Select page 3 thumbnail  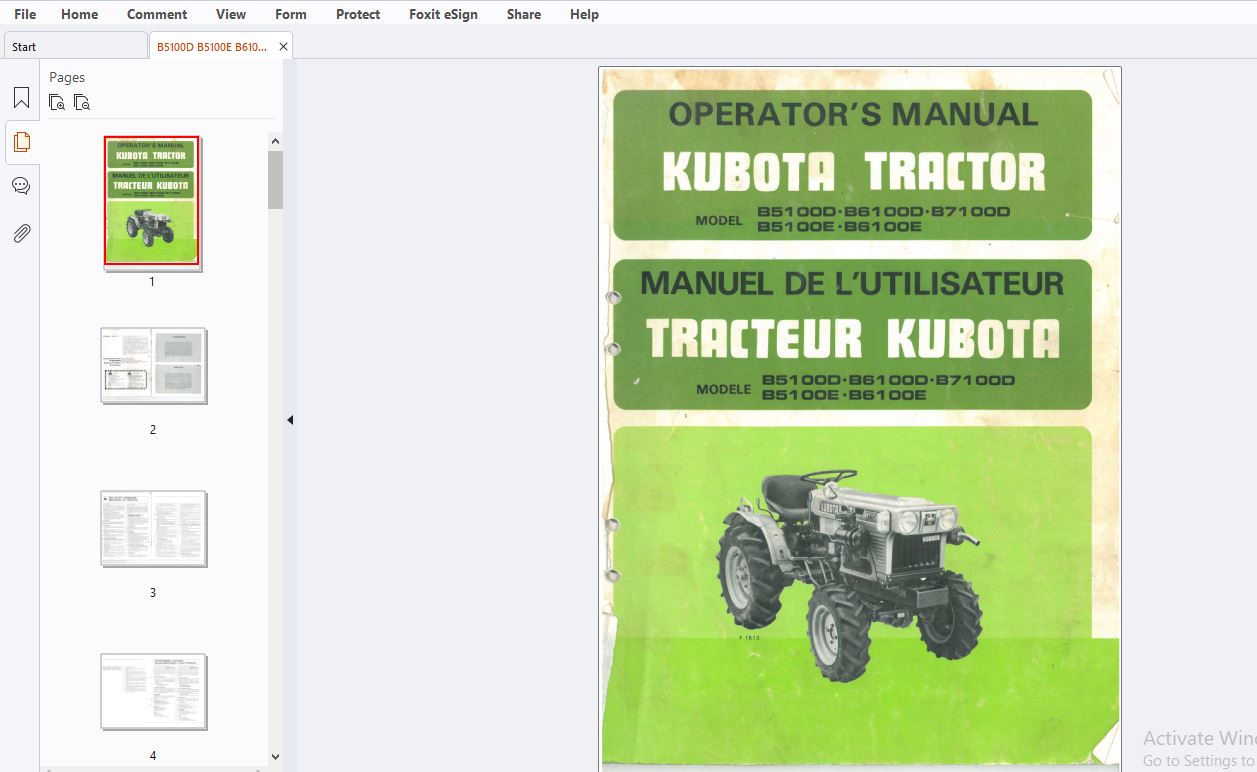[x=153, y=528]
